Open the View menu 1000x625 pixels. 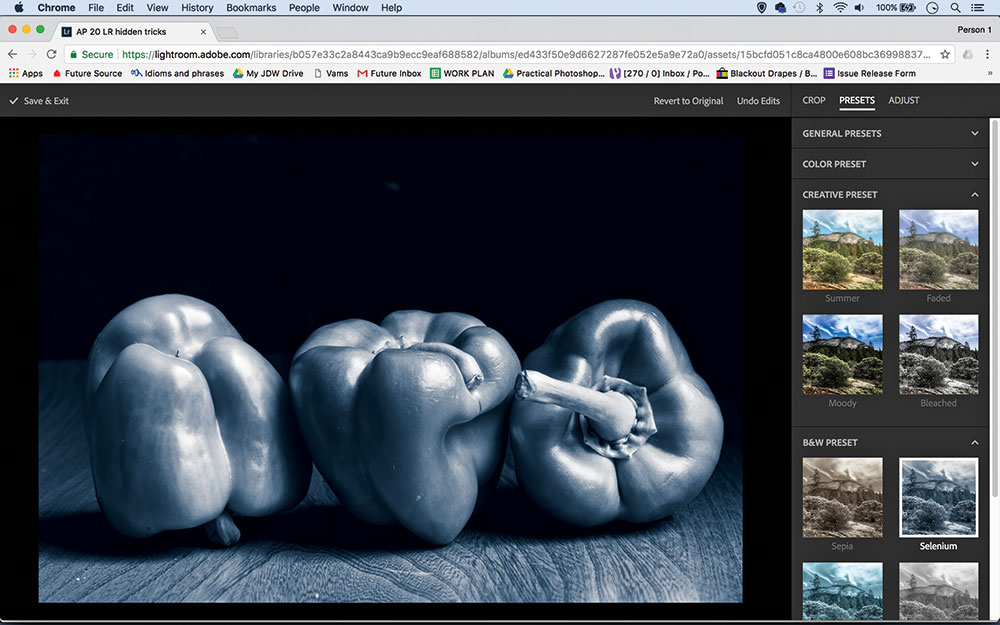tap(157, 8)
